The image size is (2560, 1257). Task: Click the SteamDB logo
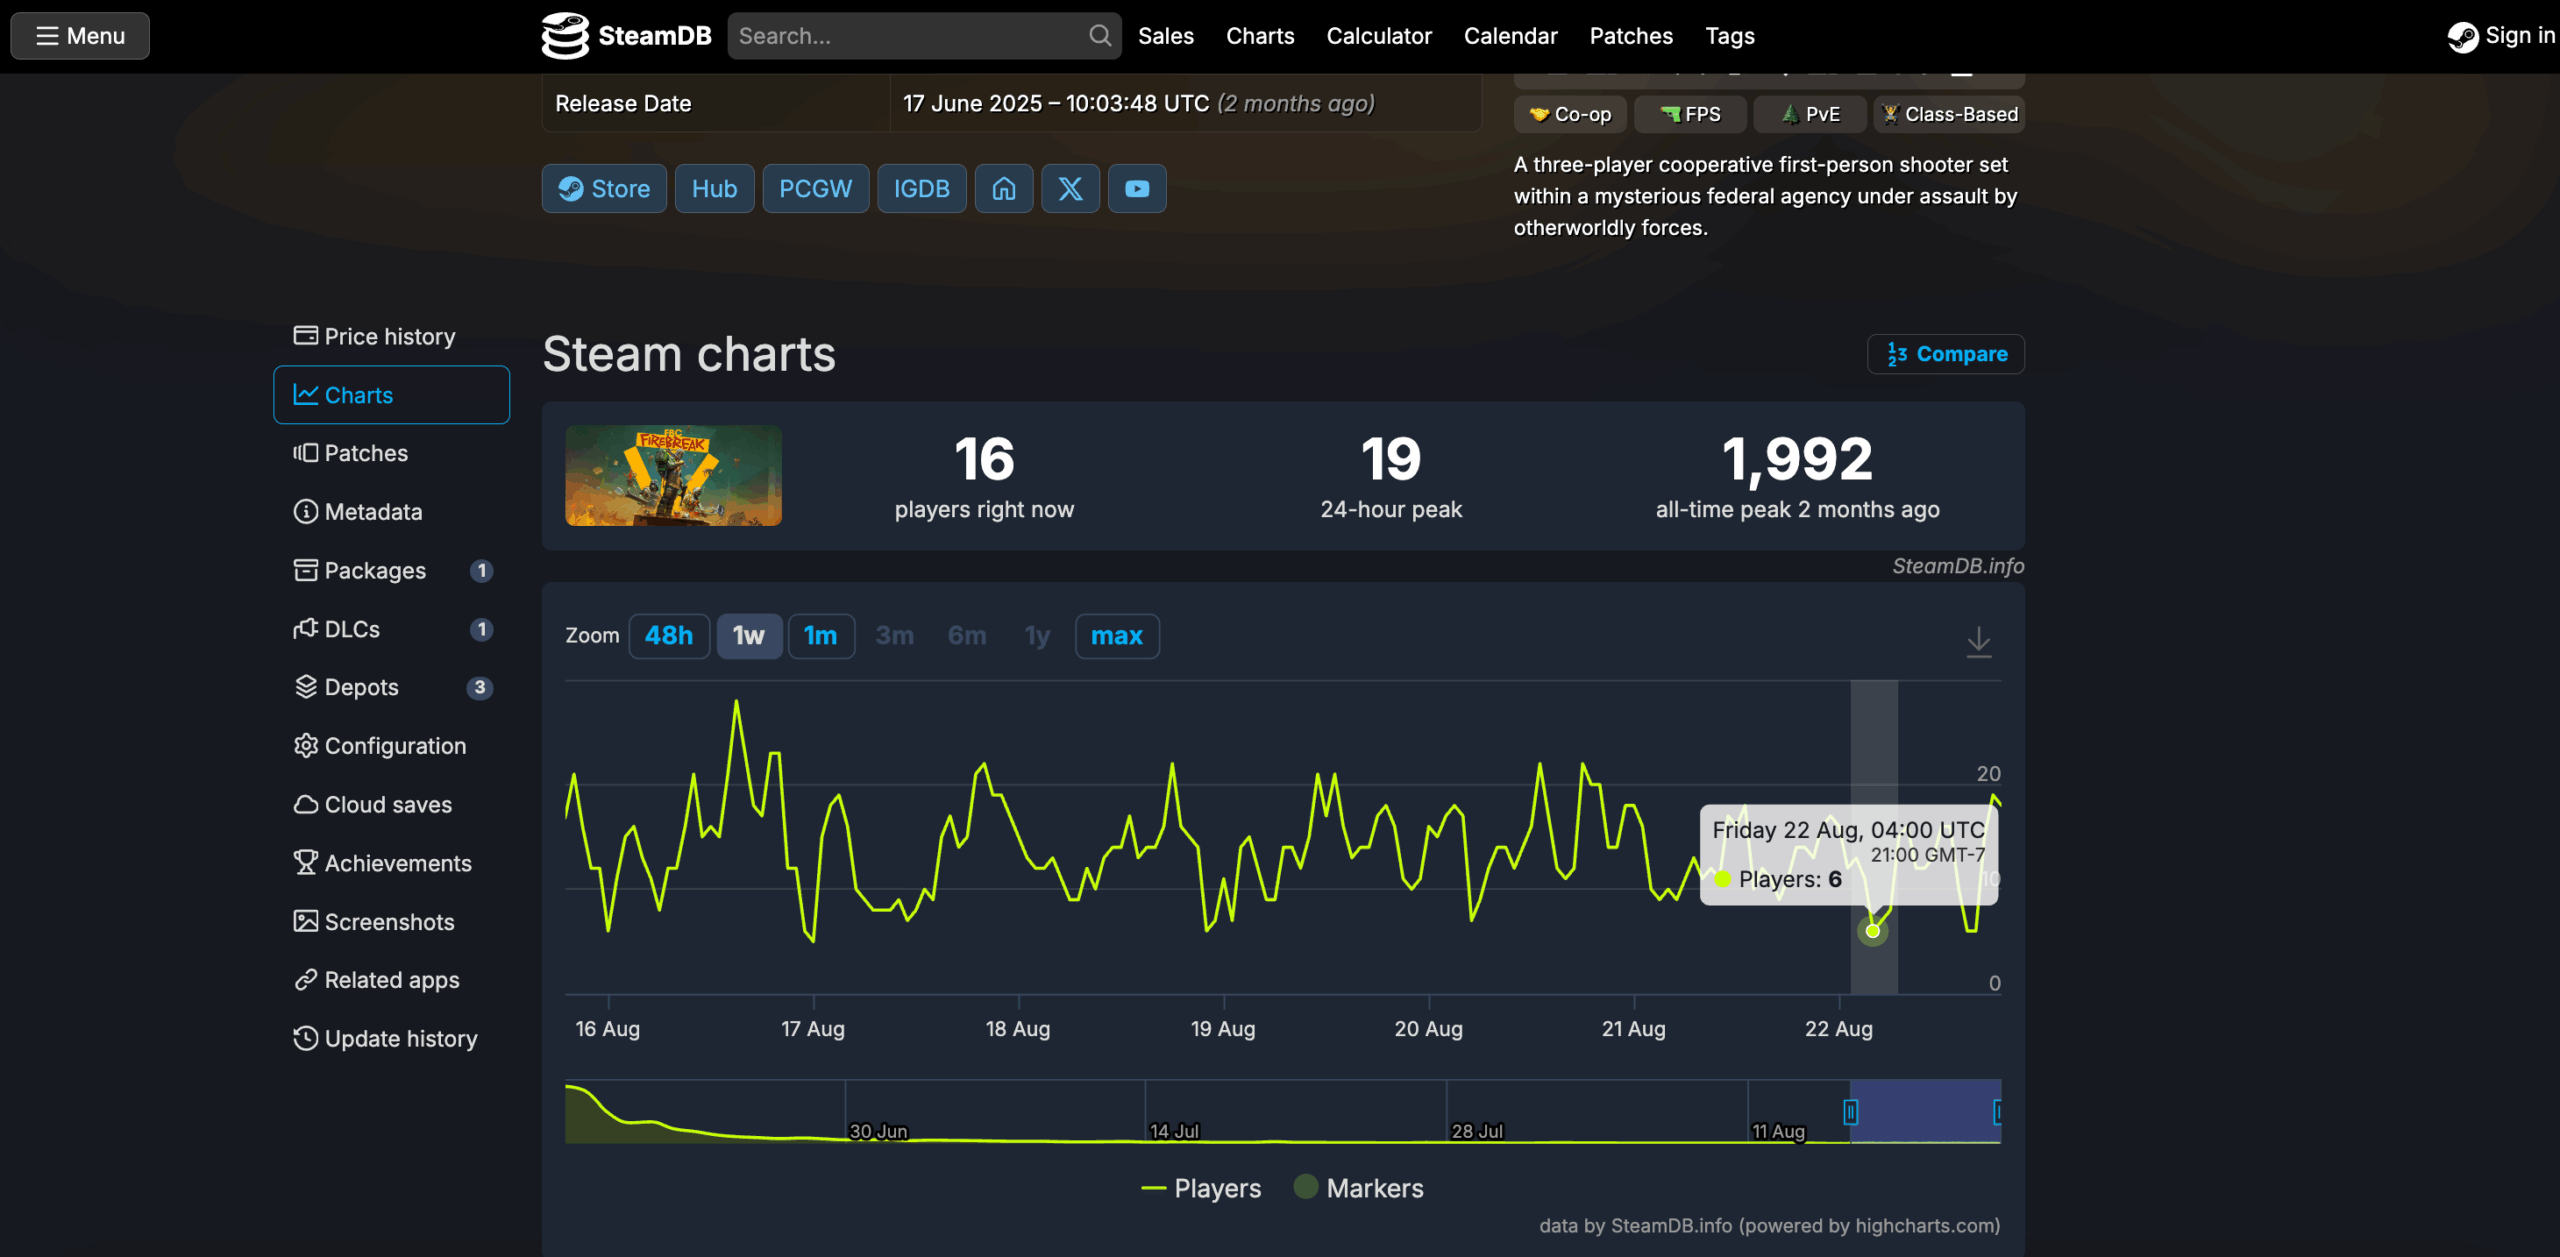[x=627, y=36]
